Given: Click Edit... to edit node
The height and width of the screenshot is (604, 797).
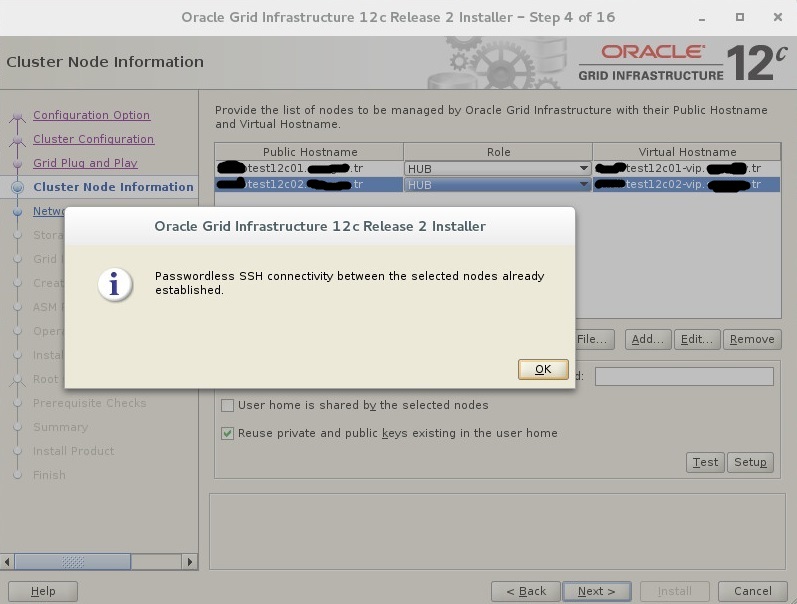Looking at the screenshot, I should (x=697, y=339).
